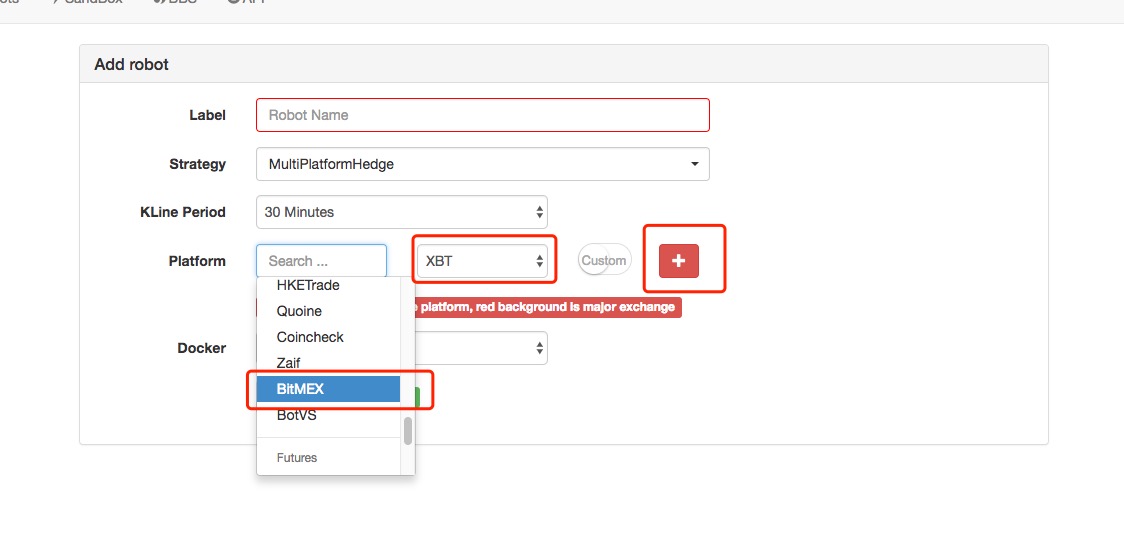Click the Add robot panel title
The height and width of the screenshot is (543, 1124).
click(131, 65)
